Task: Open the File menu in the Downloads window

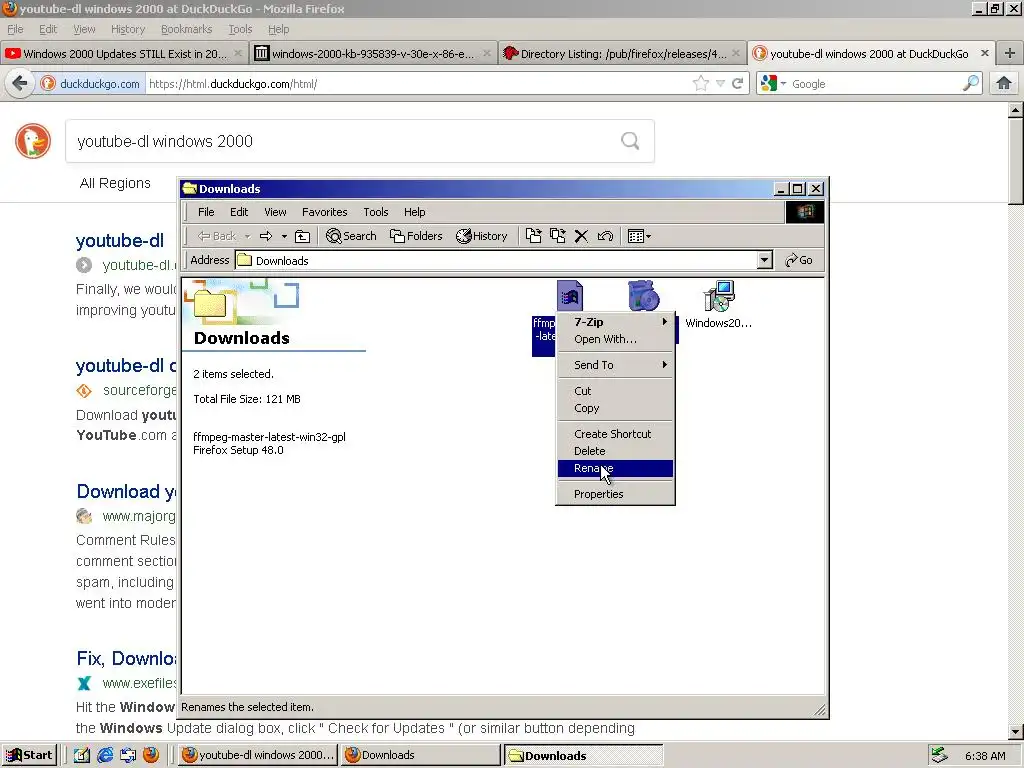Action: pyautogui.click(x=206, y=212)
